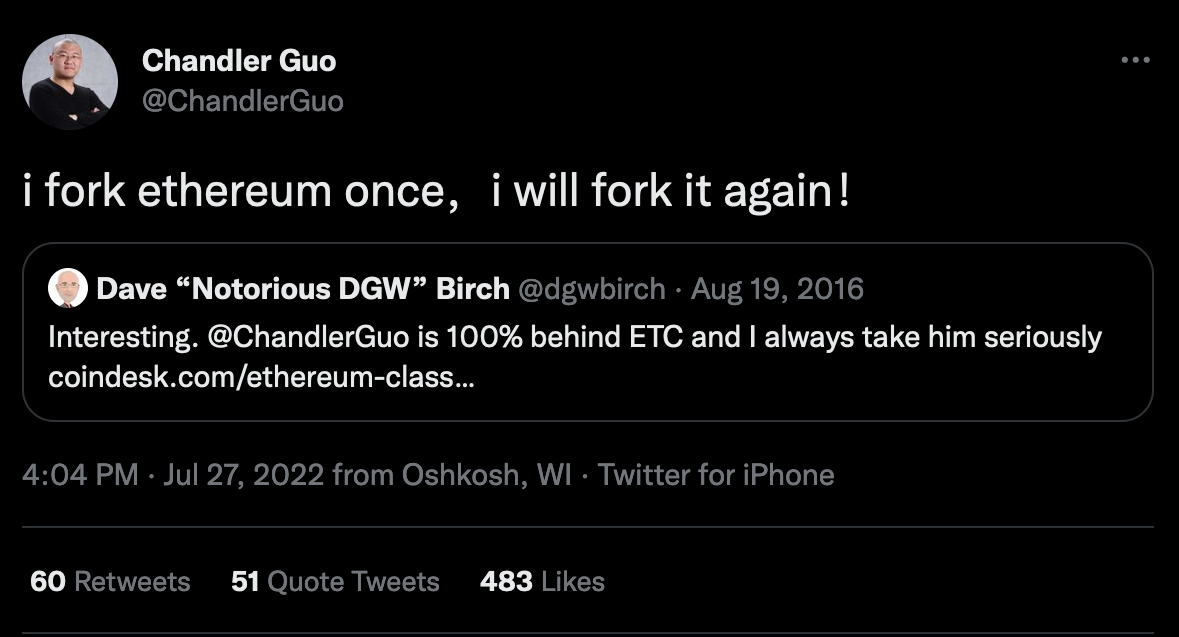This screenshot has width=1179, height=637.
Task: Open Chandler Guo's profile picture
Action: 69,82
